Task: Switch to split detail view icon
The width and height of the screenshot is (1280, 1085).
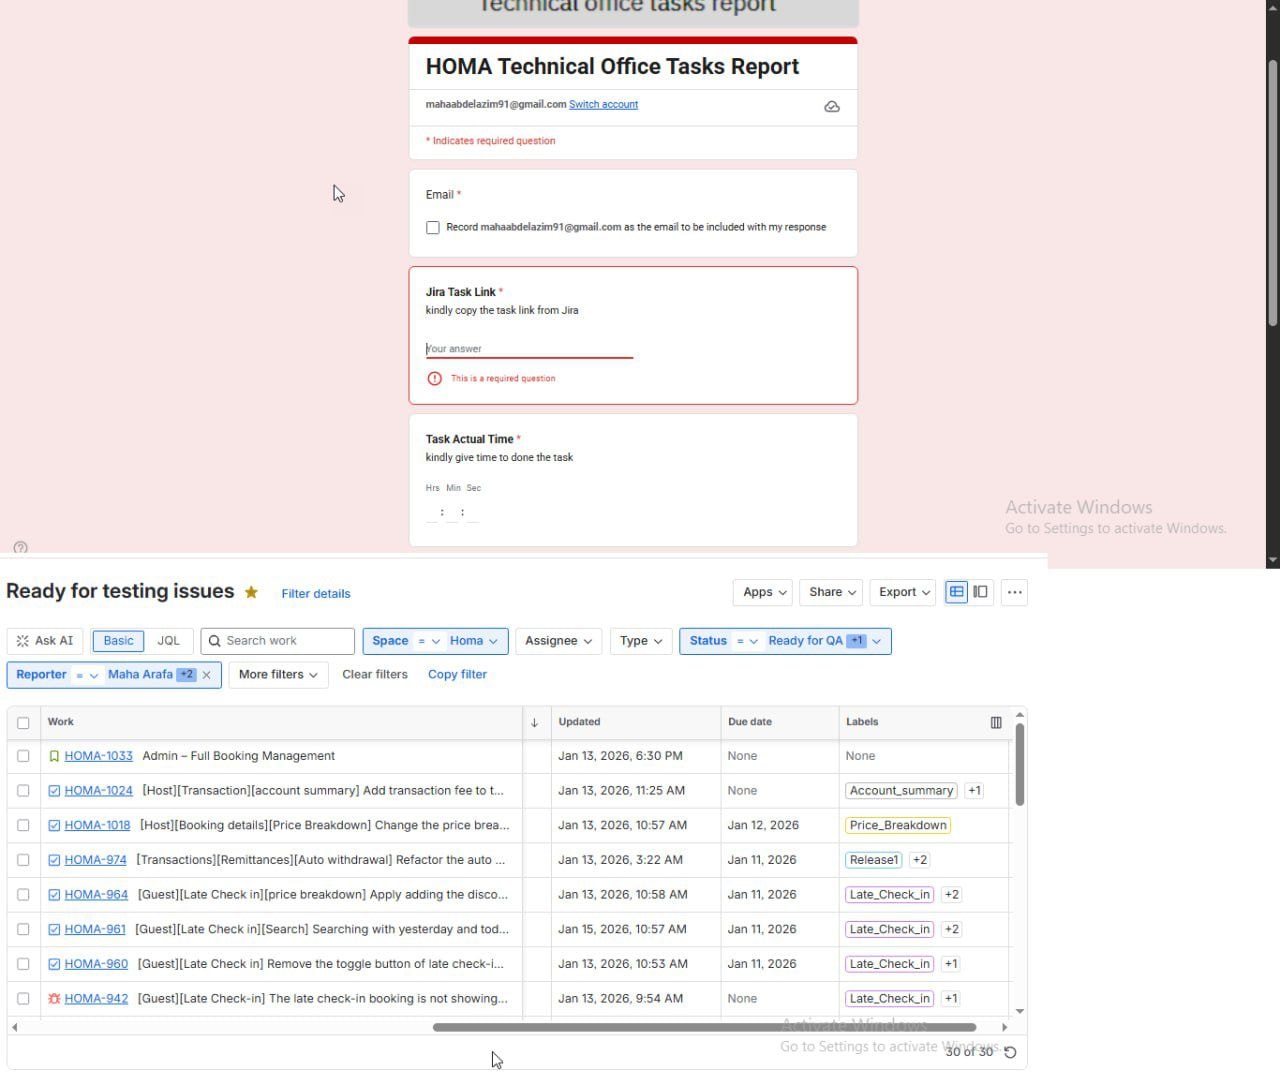Action: [981, 592]
